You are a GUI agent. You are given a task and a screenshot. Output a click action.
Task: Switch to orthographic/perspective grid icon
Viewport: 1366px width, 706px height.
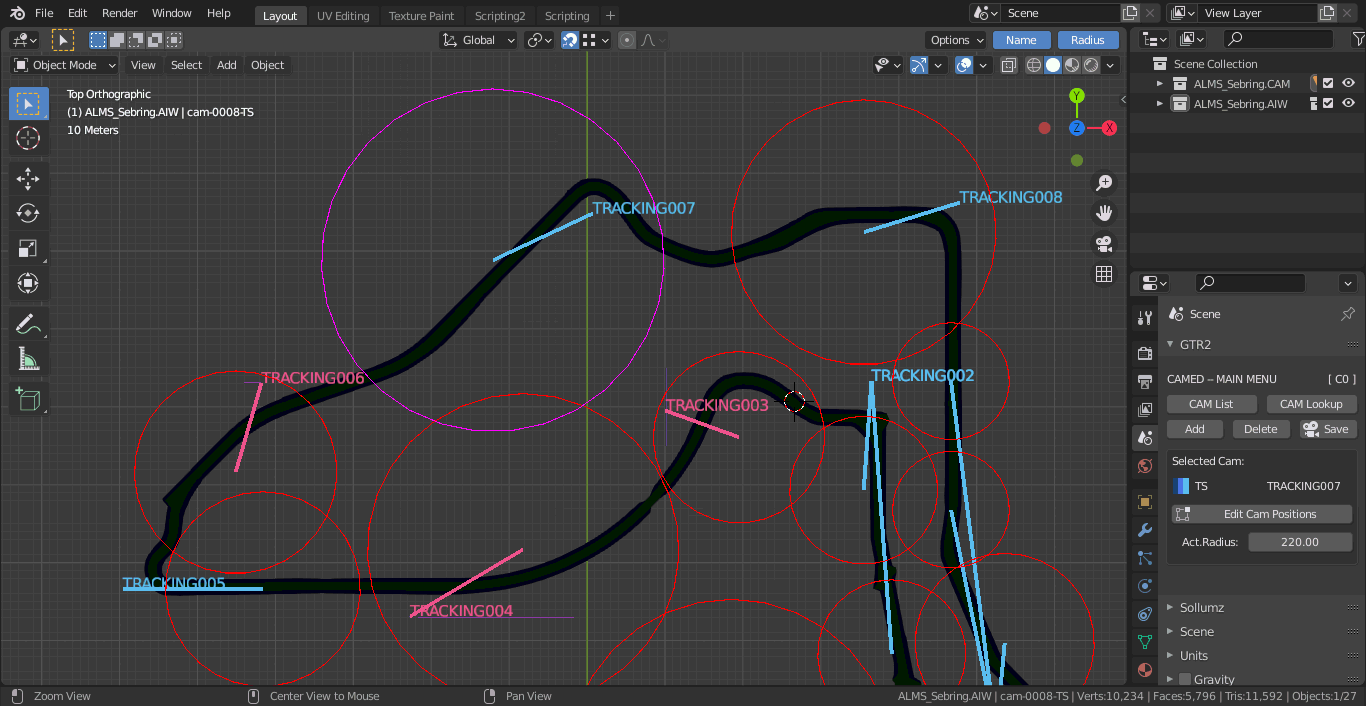[x=1104, y=274]
